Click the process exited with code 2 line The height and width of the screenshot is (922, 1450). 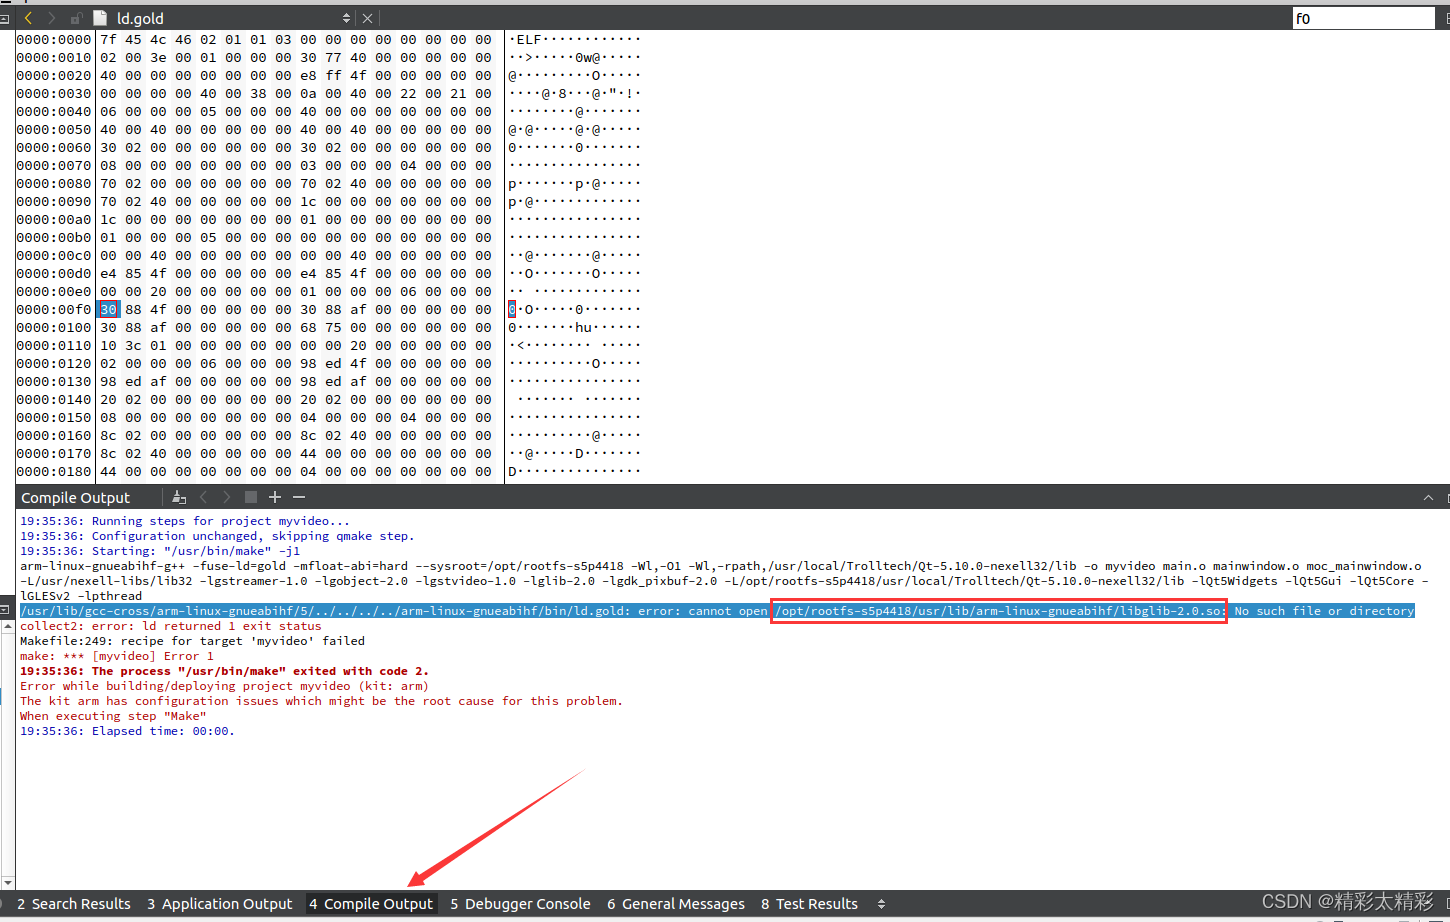tap(224, 671)
